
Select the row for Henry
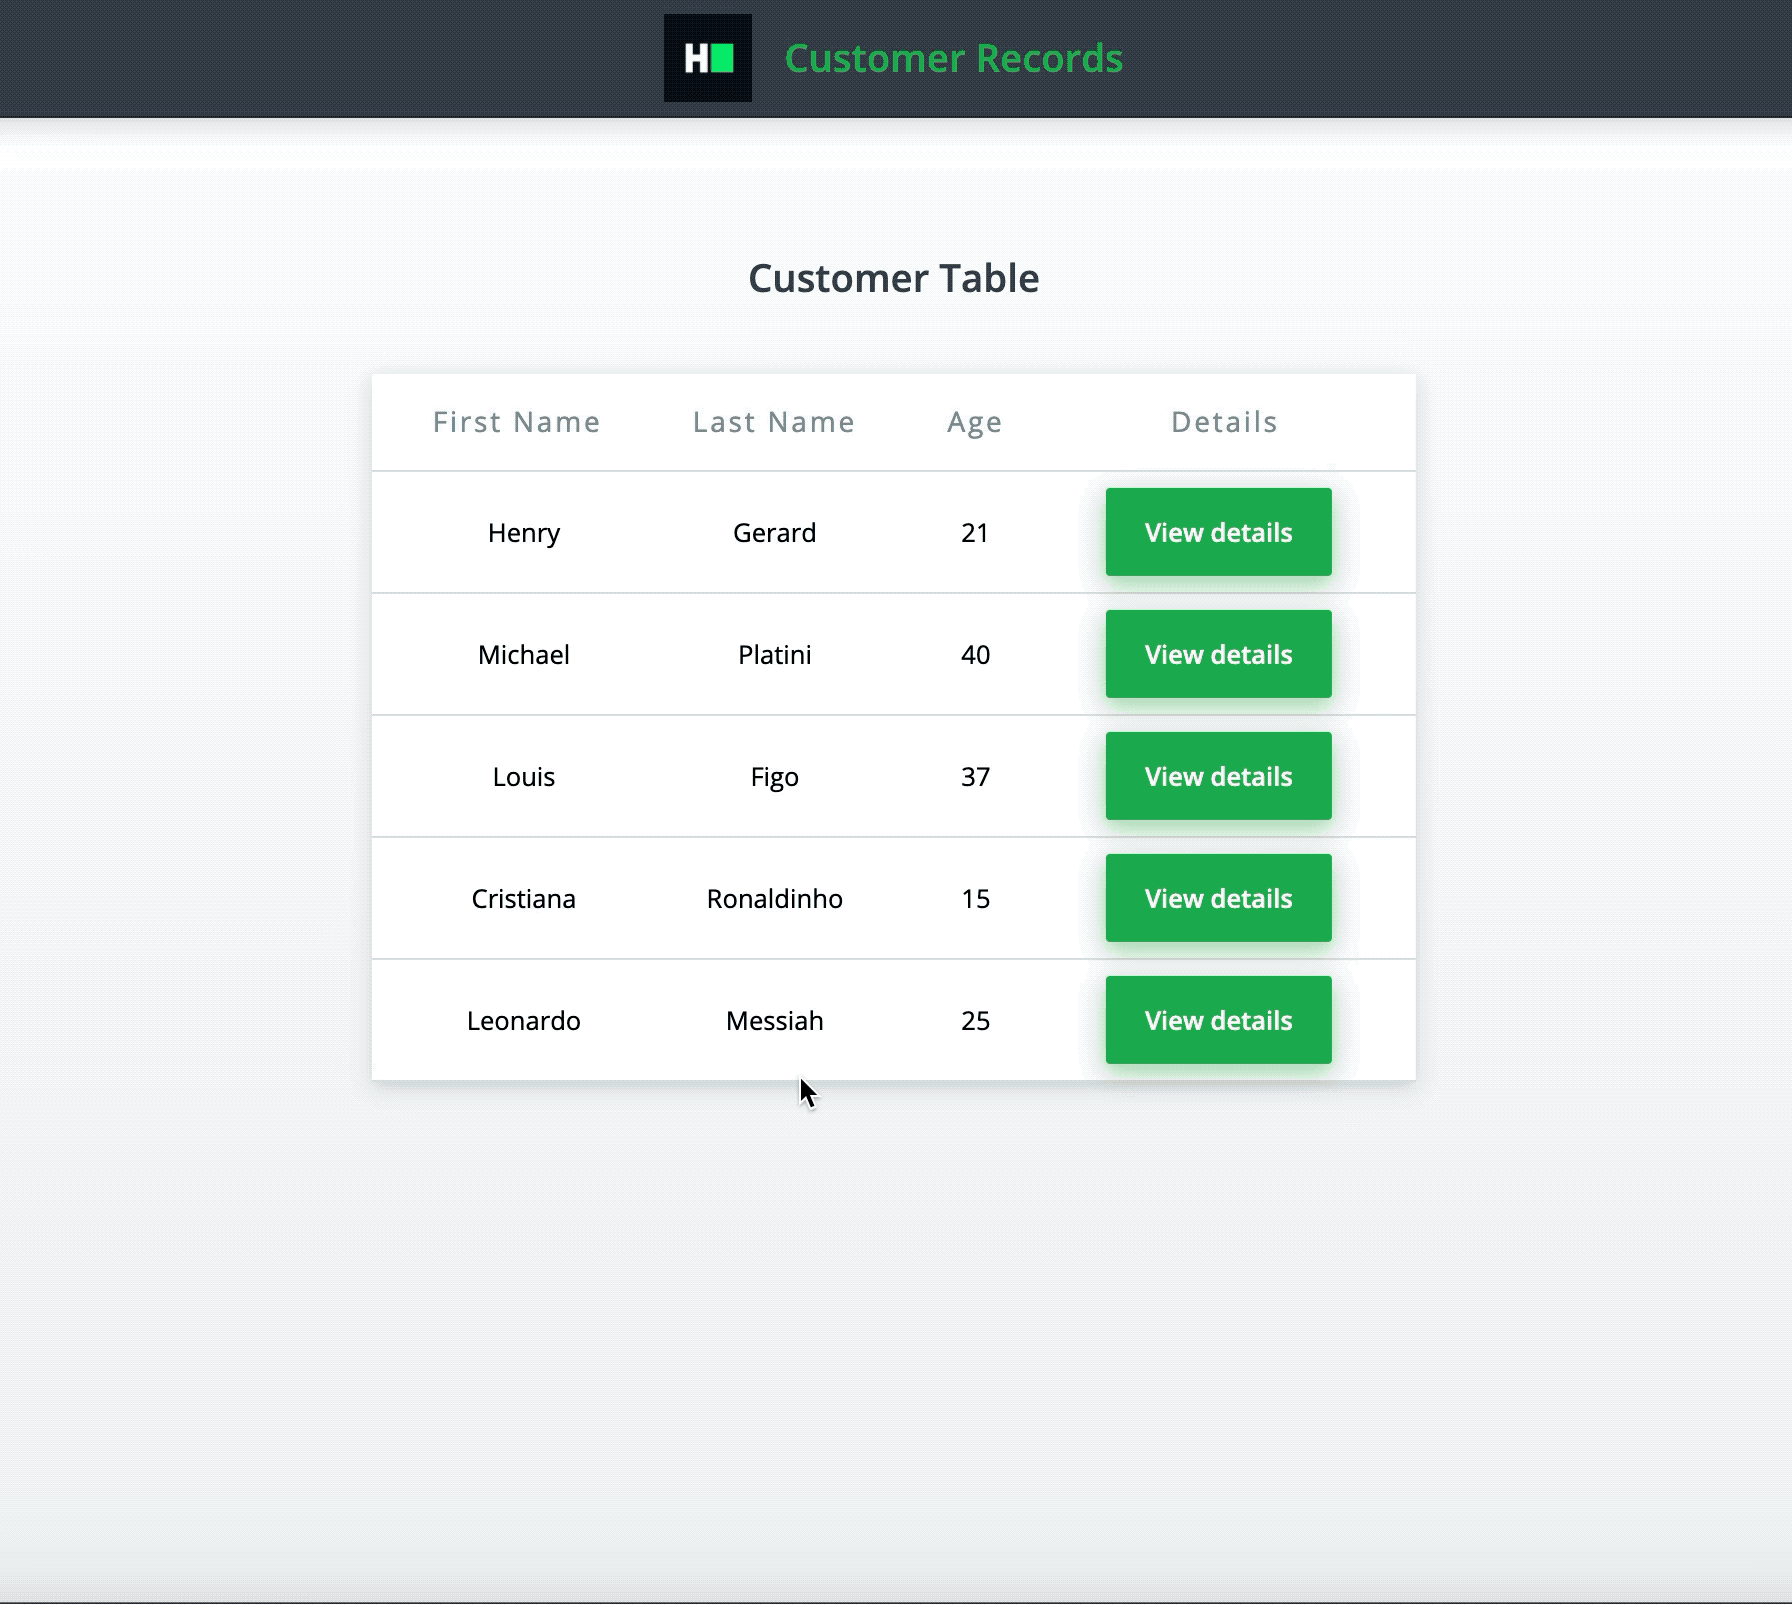524,532
